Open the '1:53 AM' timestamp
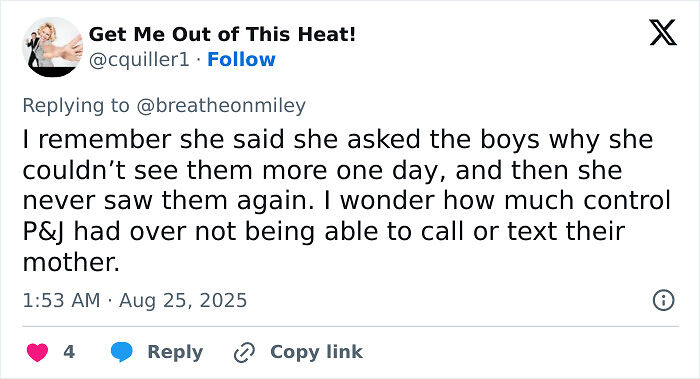700x379 pixels. (x=61, y=300)
